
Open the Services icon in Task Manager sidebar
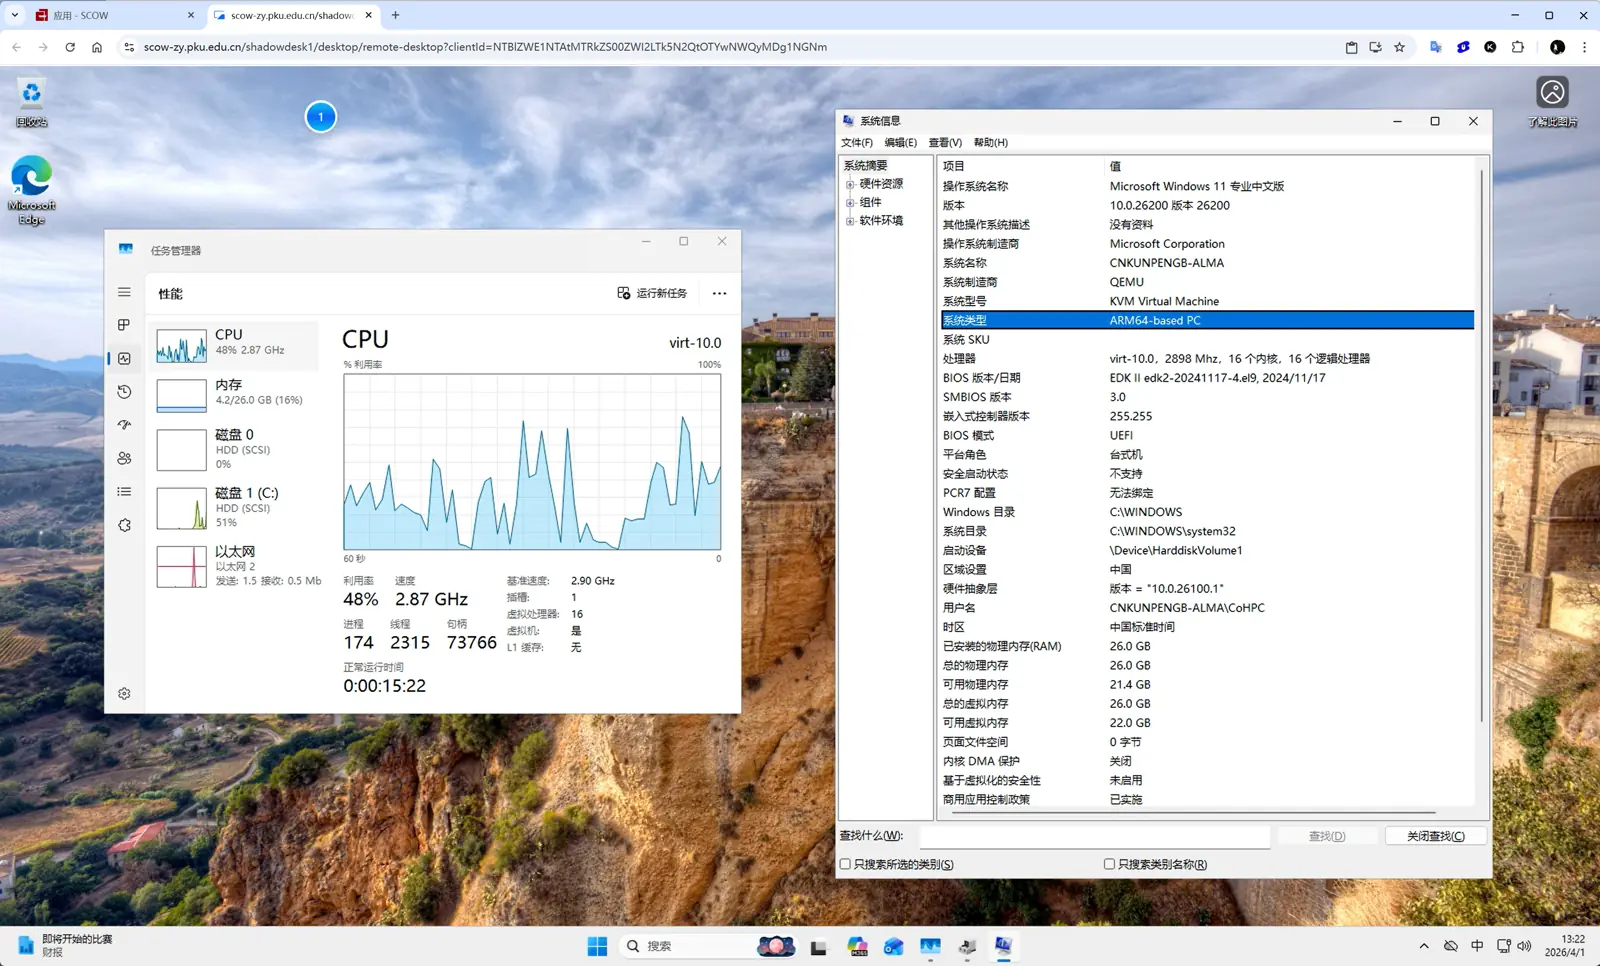[124, 525]
